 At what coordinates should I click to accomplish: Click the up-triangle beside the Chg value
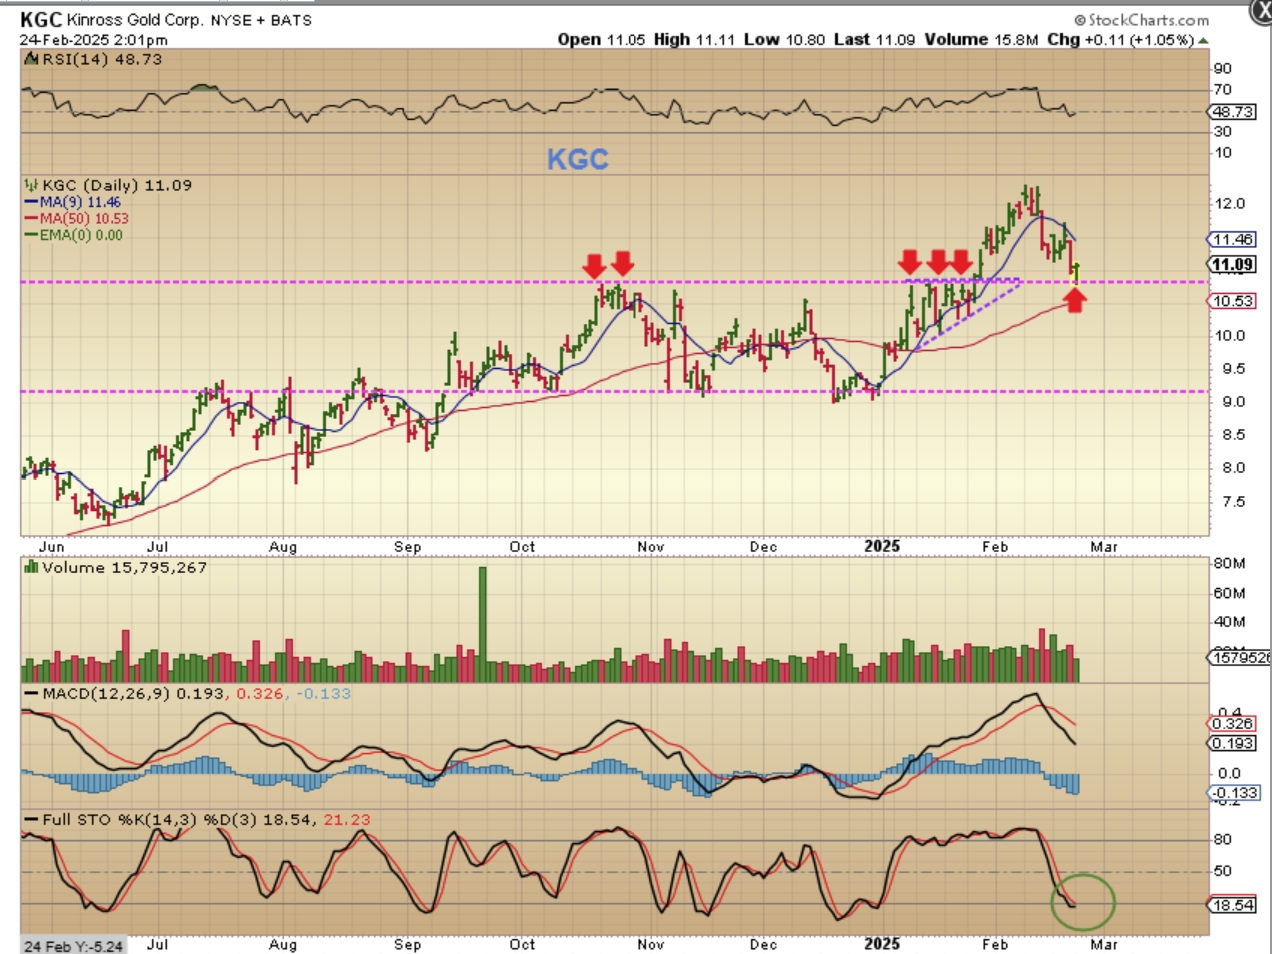[1203, 40]
